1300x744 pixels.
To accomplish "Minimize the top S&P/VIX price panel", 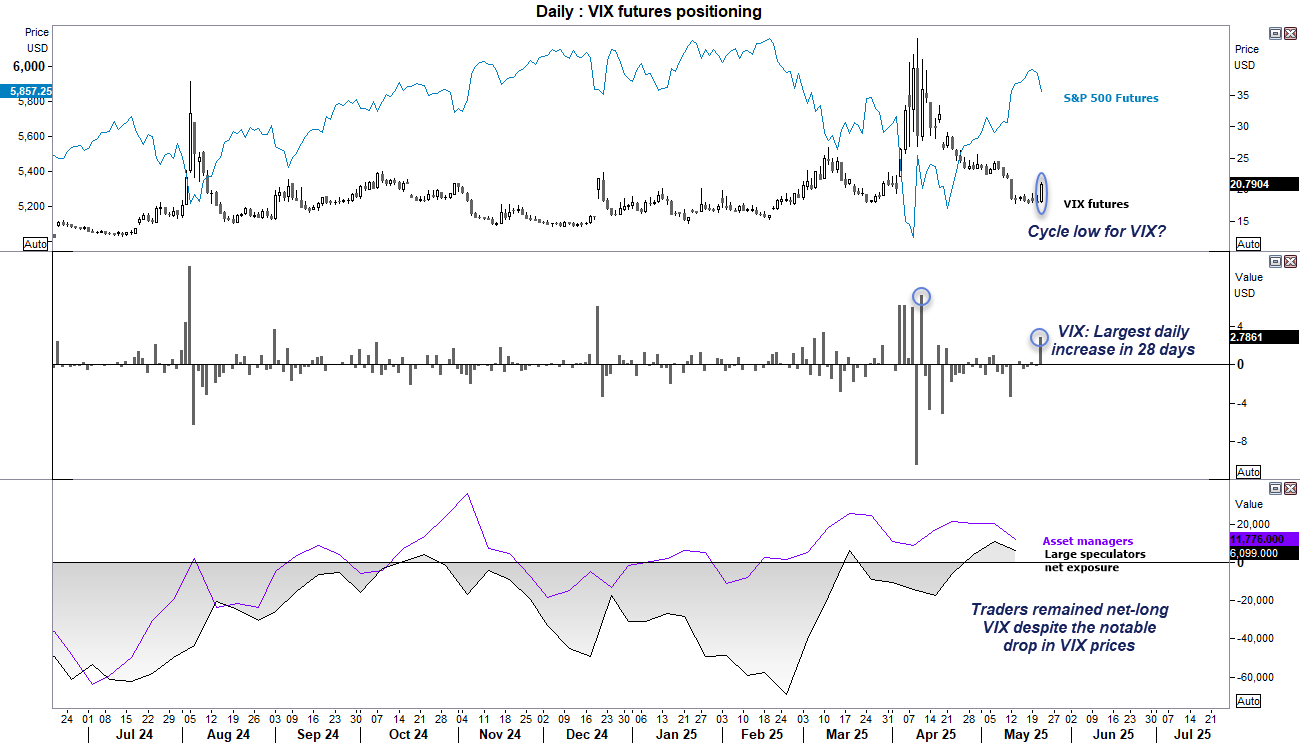I will pos(1275,33).
